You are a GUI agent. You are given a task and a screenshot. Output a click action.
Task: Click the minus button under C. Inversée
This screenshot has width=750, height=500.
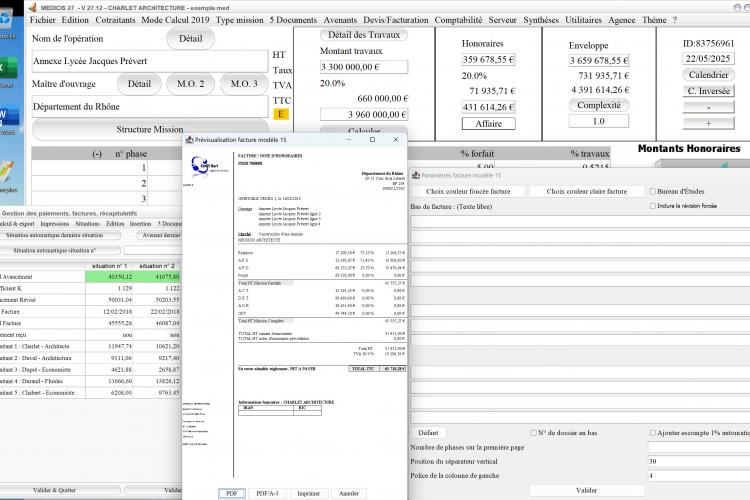tap(708, 107)
